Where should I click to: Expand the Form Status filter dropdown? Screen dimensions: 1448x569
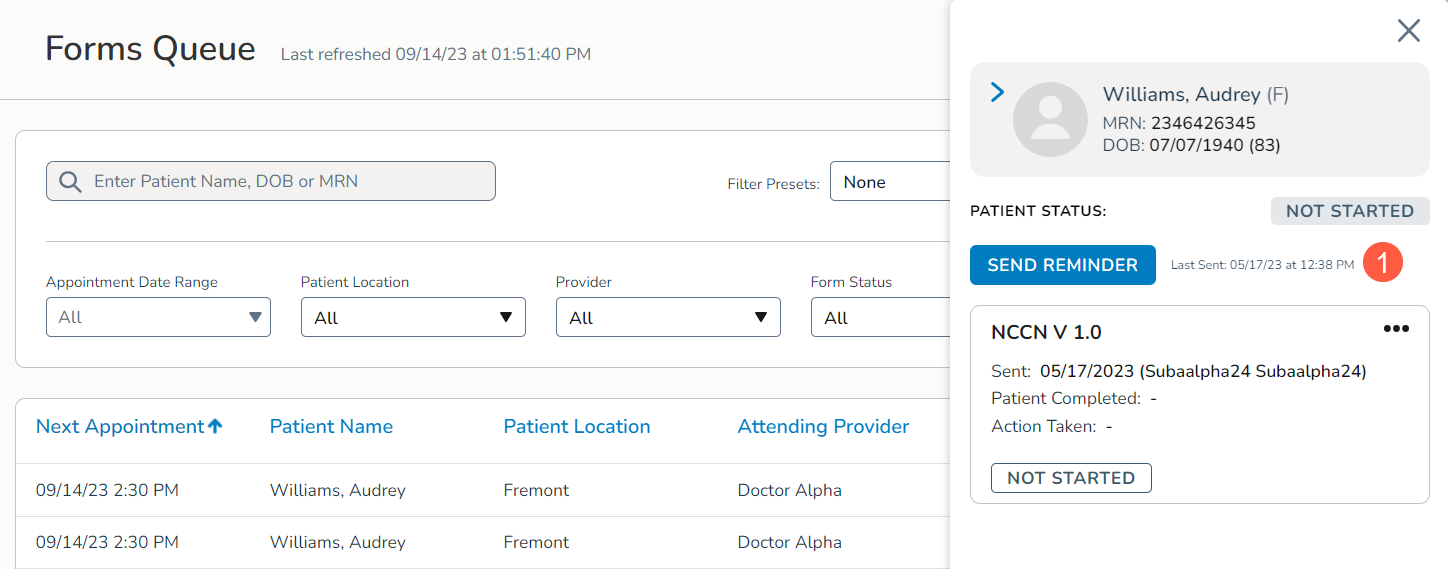click(x=878, y=318)
